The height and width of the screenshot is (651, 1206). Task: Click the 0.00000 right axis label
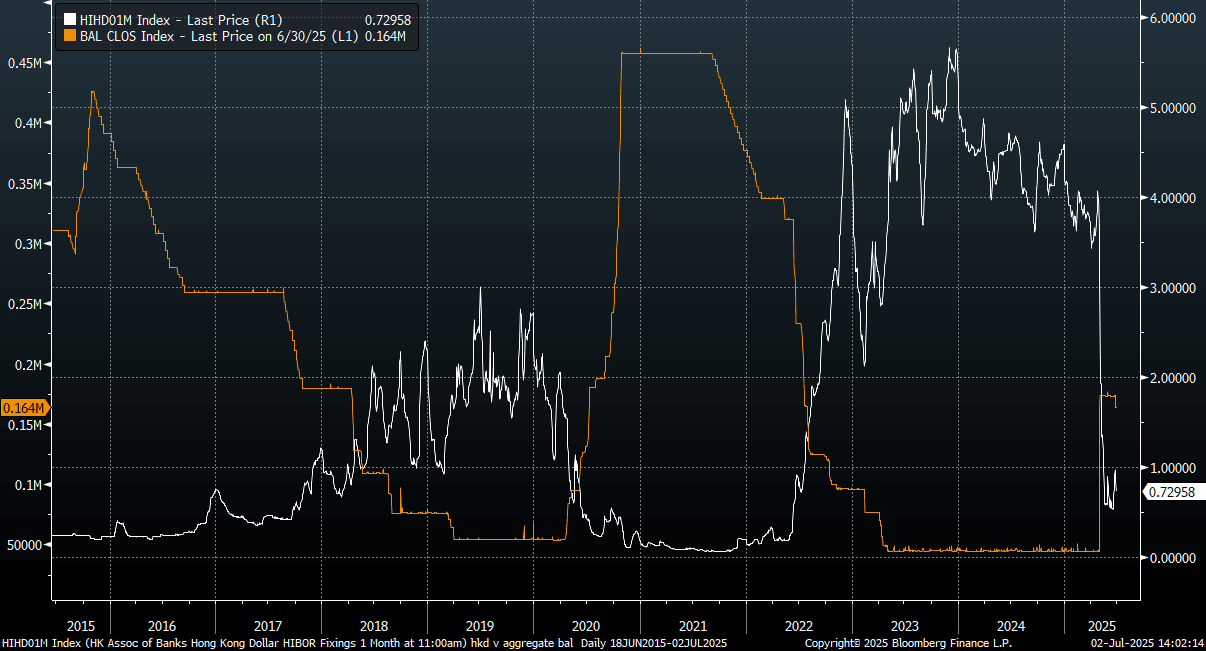pyautogui.click(x=1170, y=558)
